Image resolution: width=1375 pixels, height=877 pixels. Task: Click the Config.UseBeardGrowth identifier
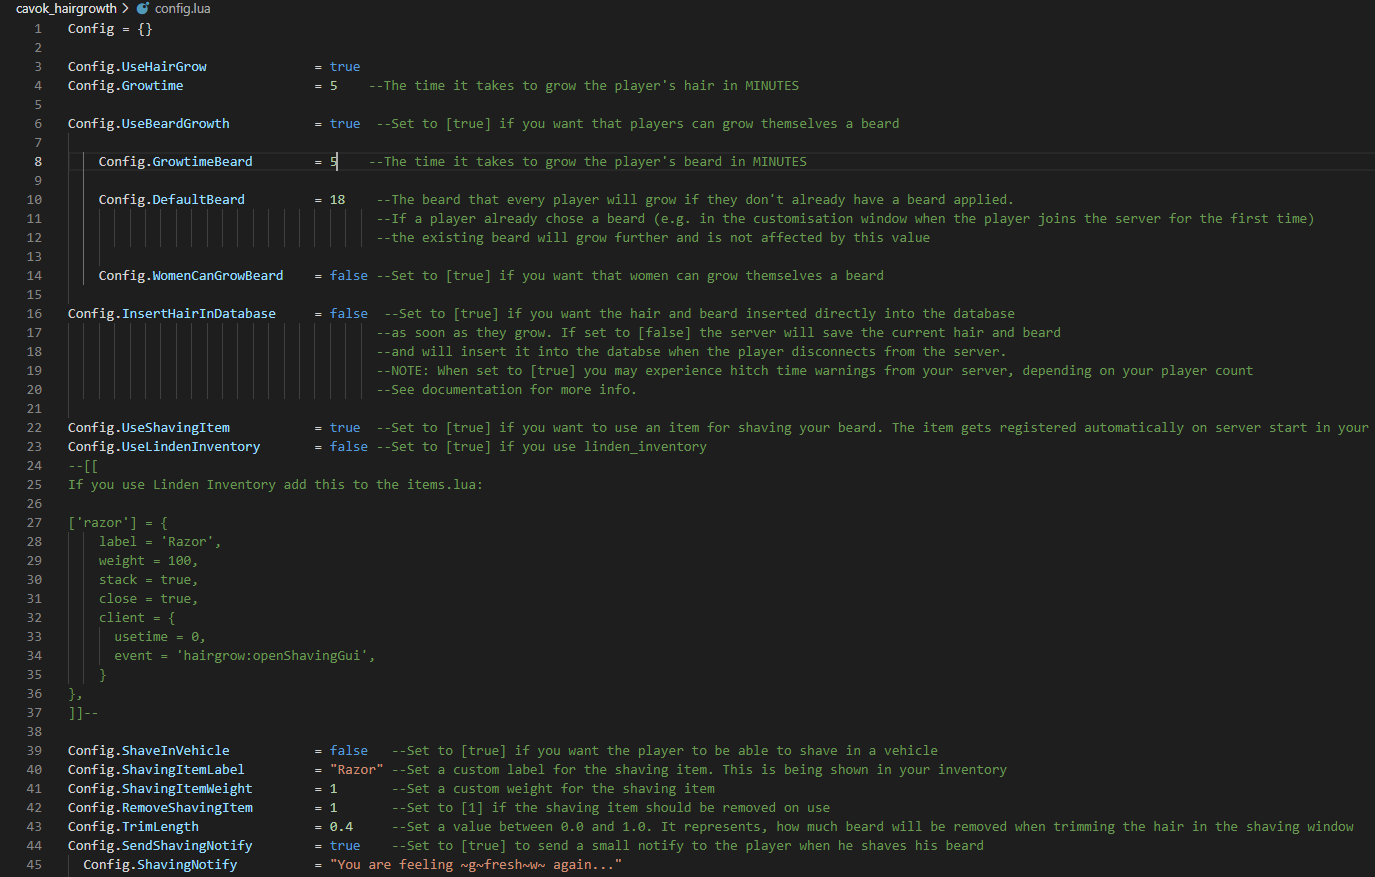pyautogui.click(x=149, y=123)
